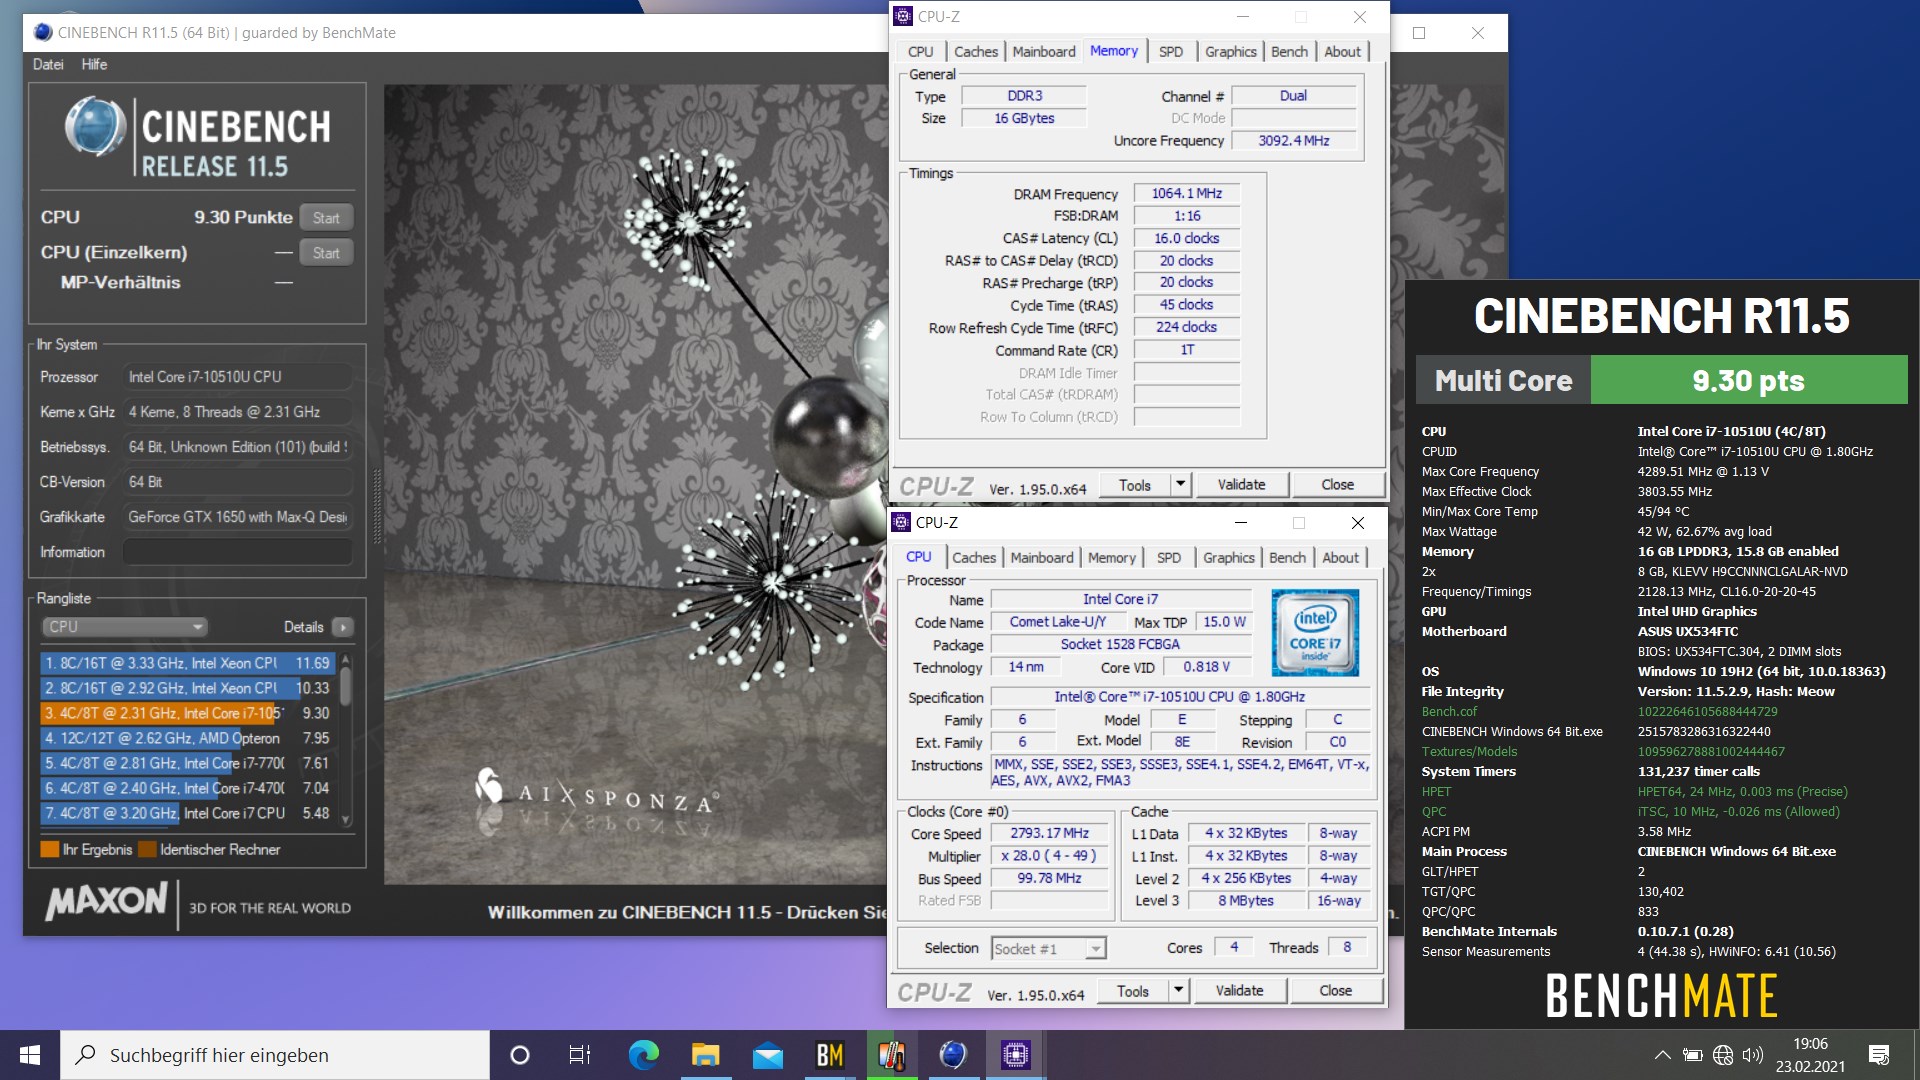Switch to SPD tab in upper CPU-Z

pos(1170,52)
